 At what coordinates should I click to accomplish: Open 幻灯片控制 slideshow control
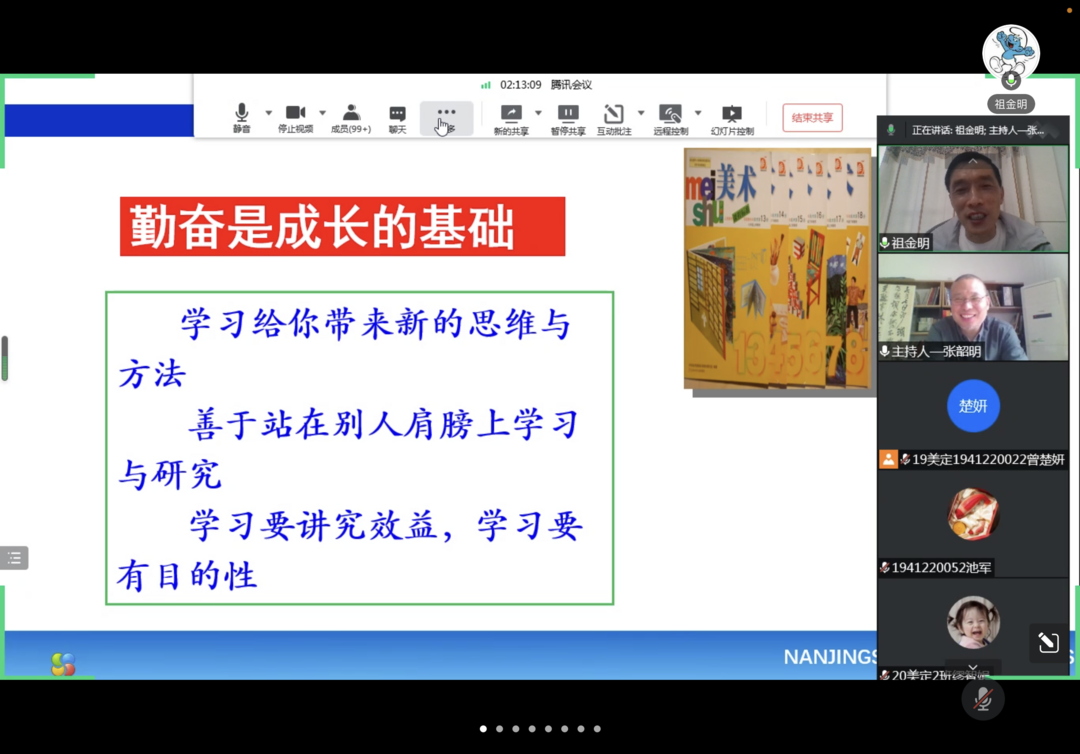732,117
